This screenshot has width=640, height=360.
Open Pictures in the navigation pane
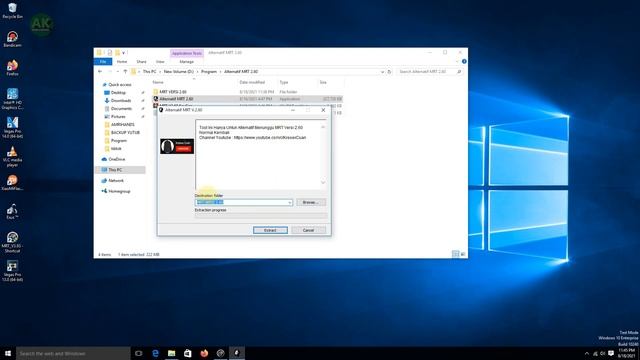pos(118,117)
